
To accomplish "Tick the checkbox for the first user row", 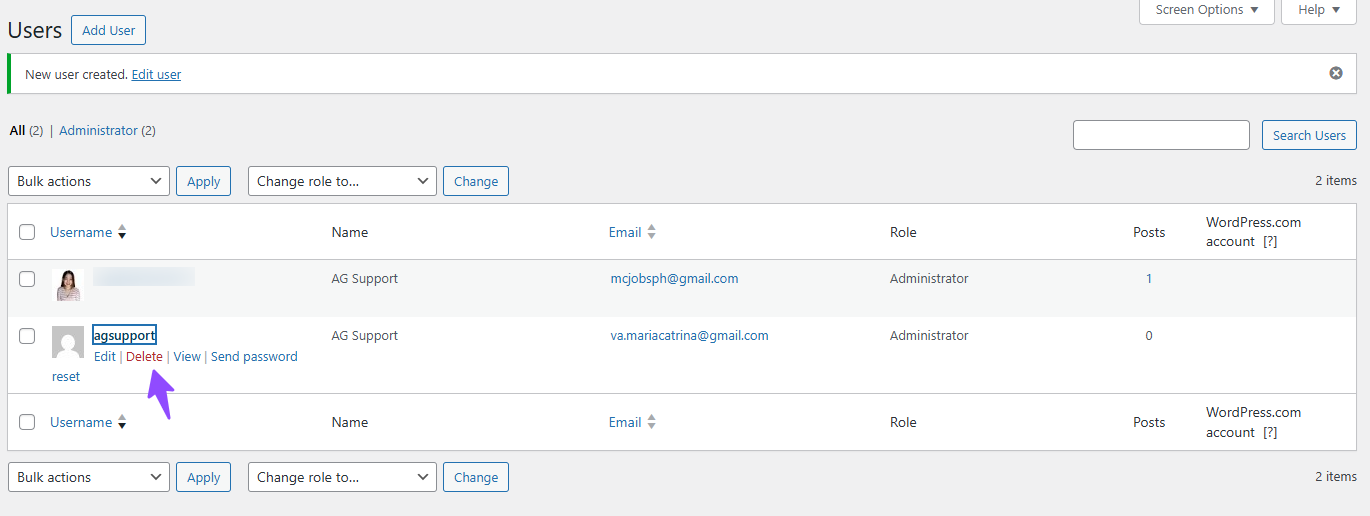I will 27,279.
